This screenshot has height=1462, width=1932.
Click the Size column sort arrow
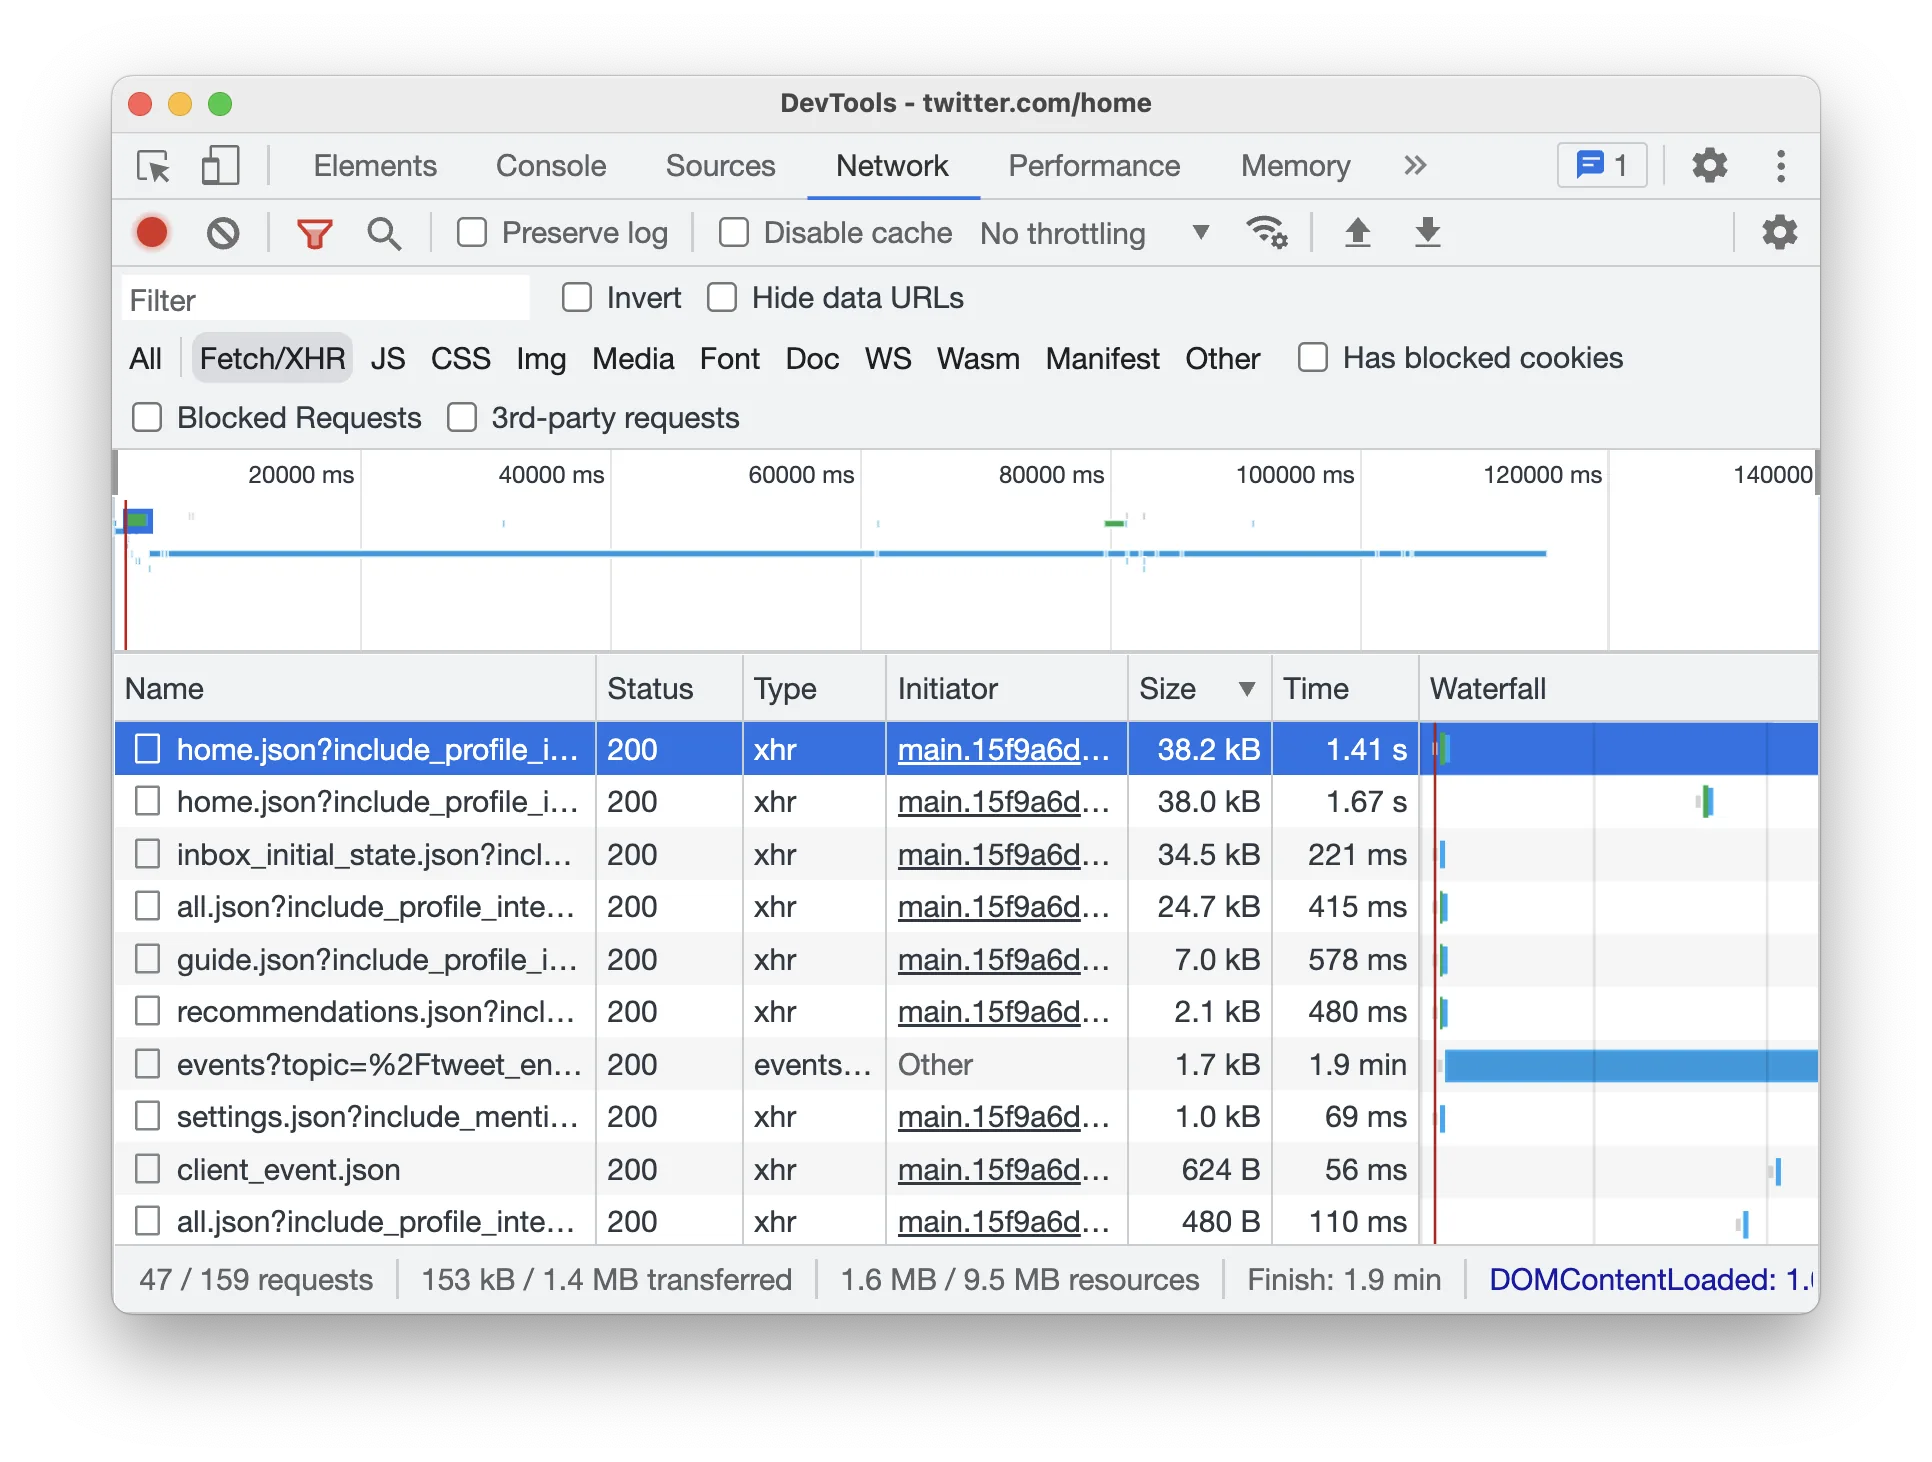(x=1247, y=688)
